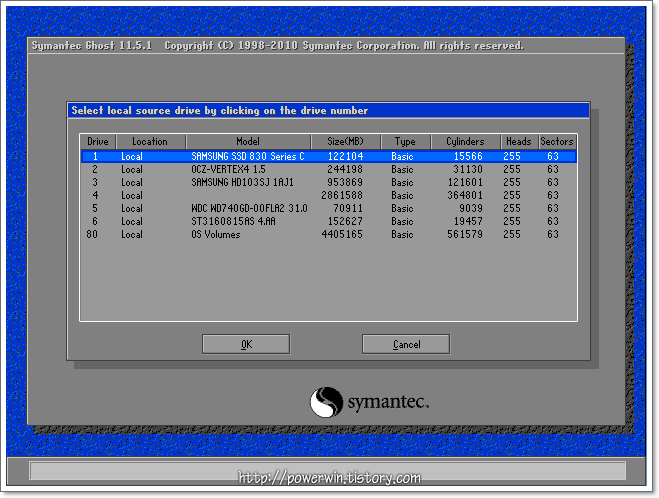Click the Symantec logo icon

(x=326, y=402)
